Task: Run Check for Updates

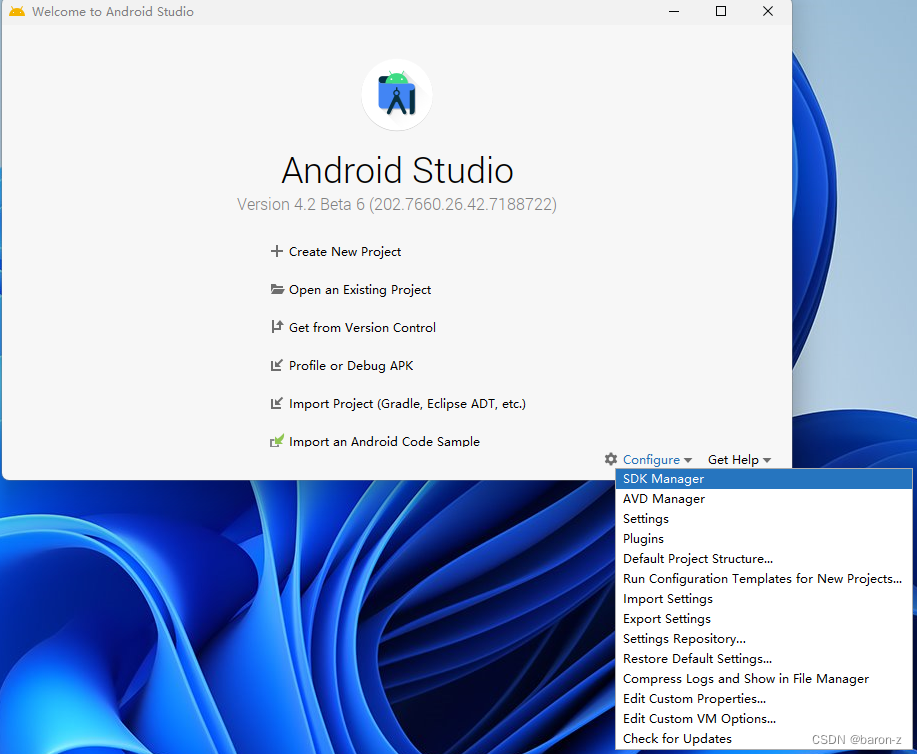Action: click(x=764, y=738)
